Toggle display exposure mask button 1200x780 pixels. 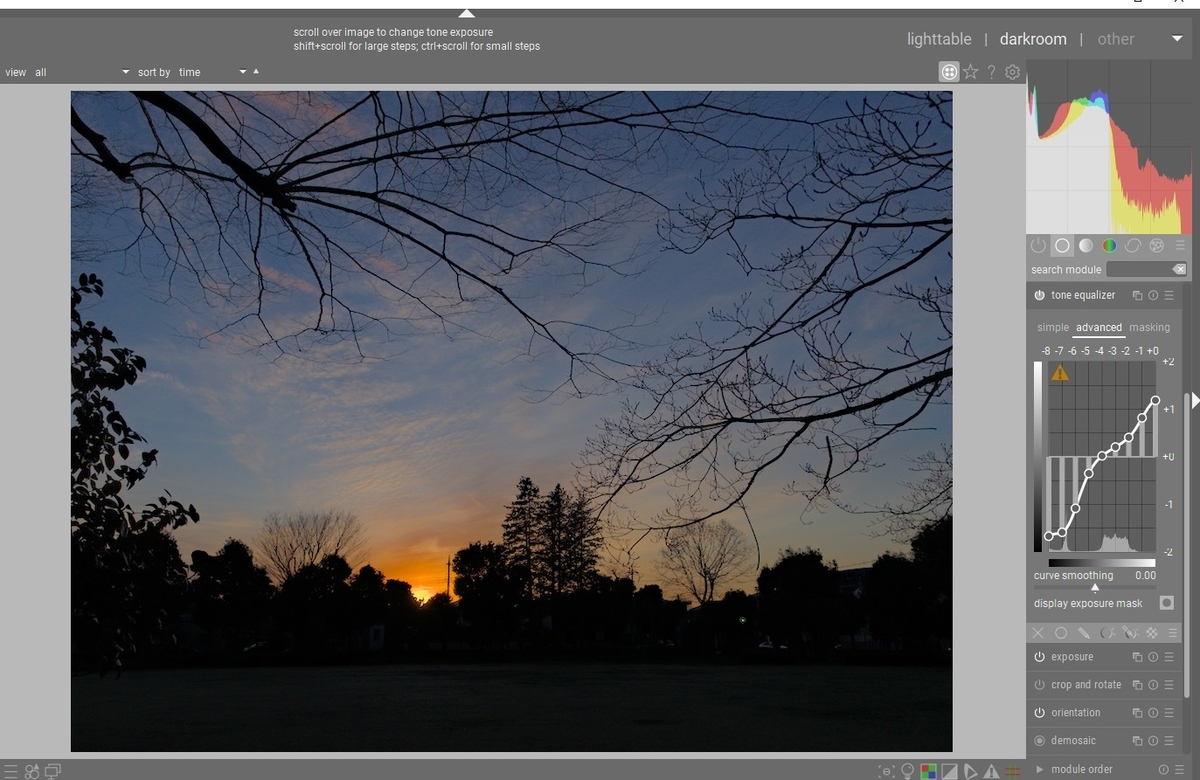pyautogui.click(x=1166, y=603)
